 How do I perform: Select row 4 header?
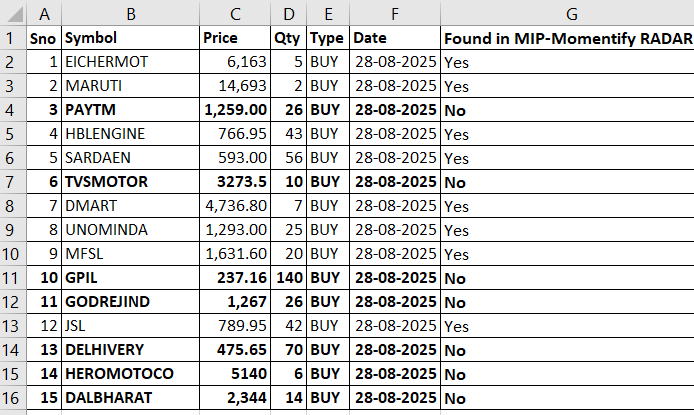(x=13, y=110)
